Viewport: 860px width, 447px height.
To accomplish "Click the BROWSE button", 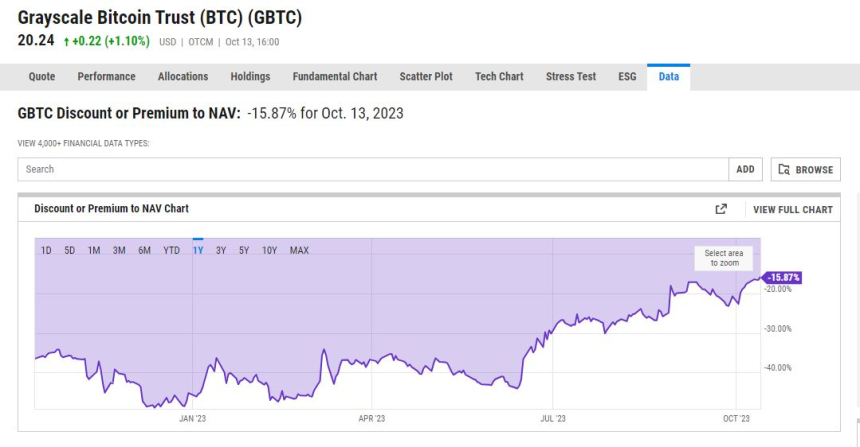I will (806, 169).
